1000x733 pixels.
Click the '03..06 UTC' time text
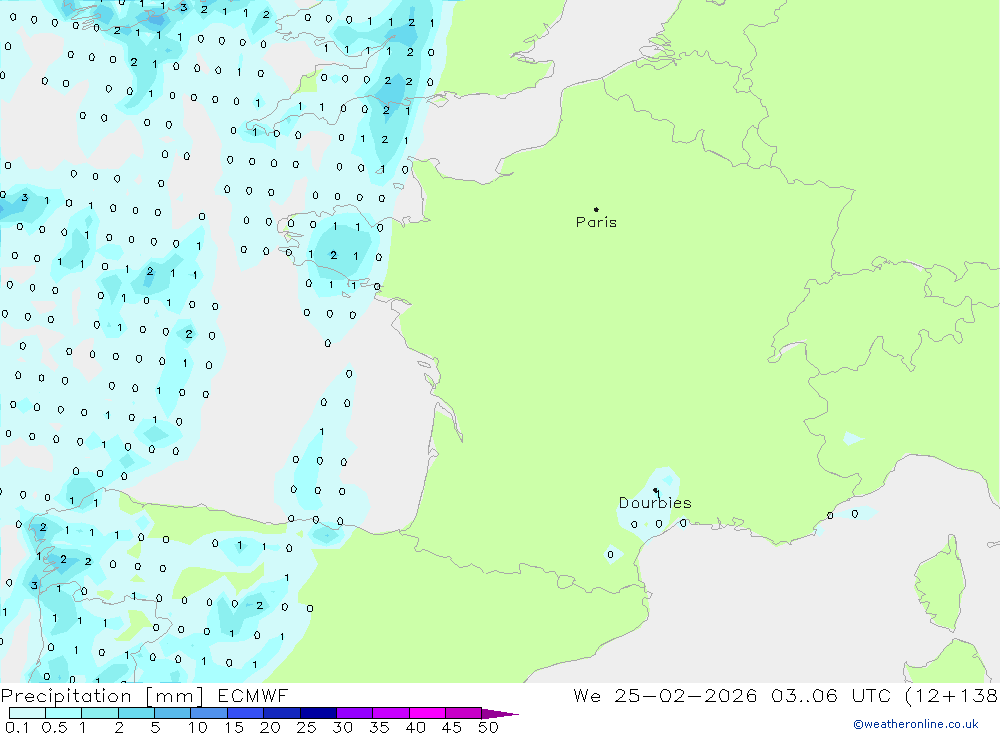coord(831,695)
